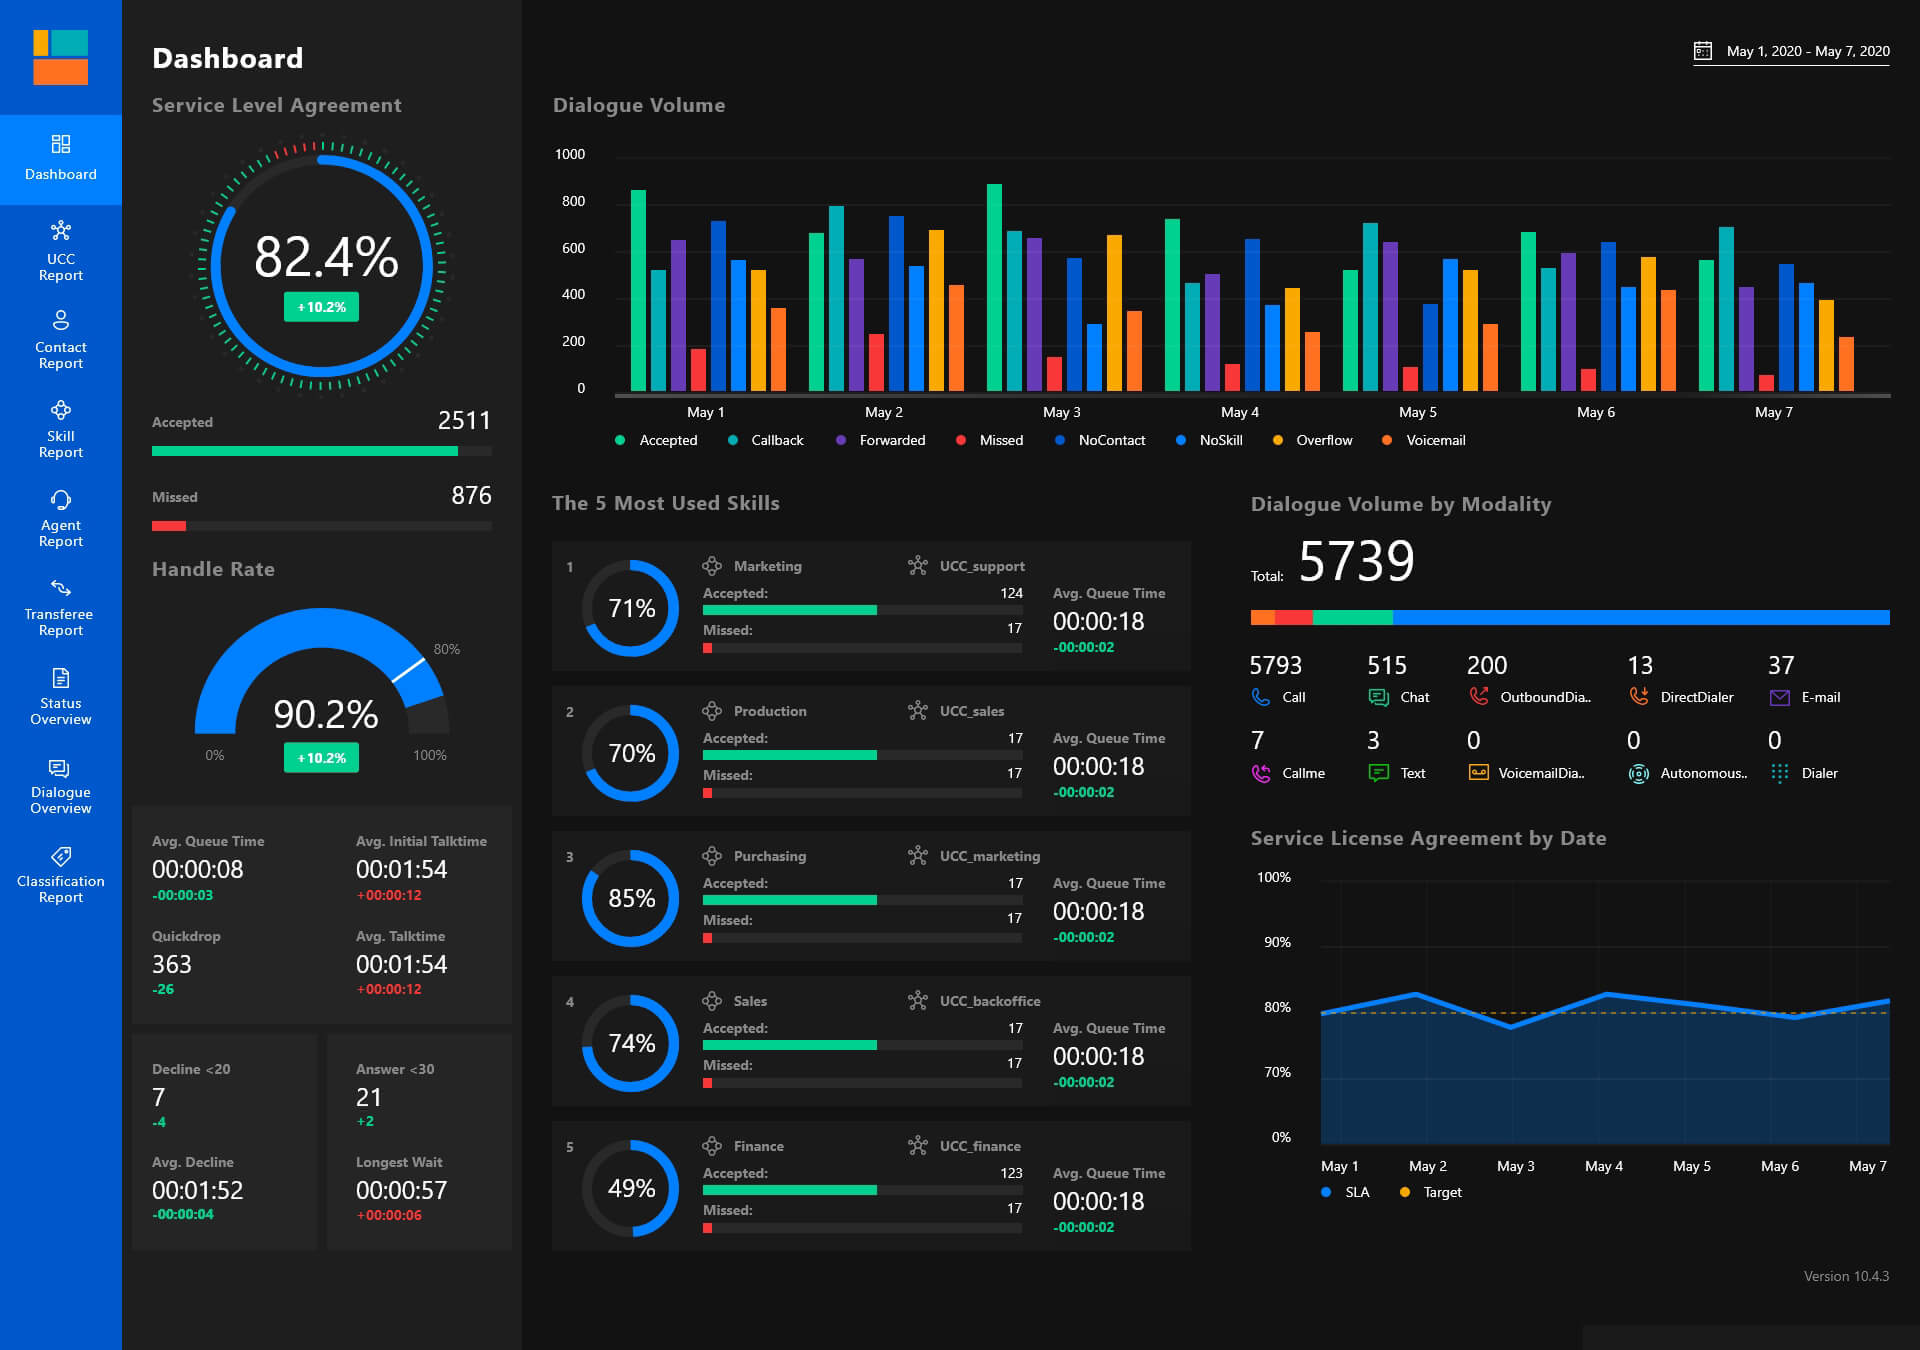The height and width of the screenshot is (1350, 1920).
Task: Open the UCC Report from the sidebar
Action: click(x=60, y=248)
